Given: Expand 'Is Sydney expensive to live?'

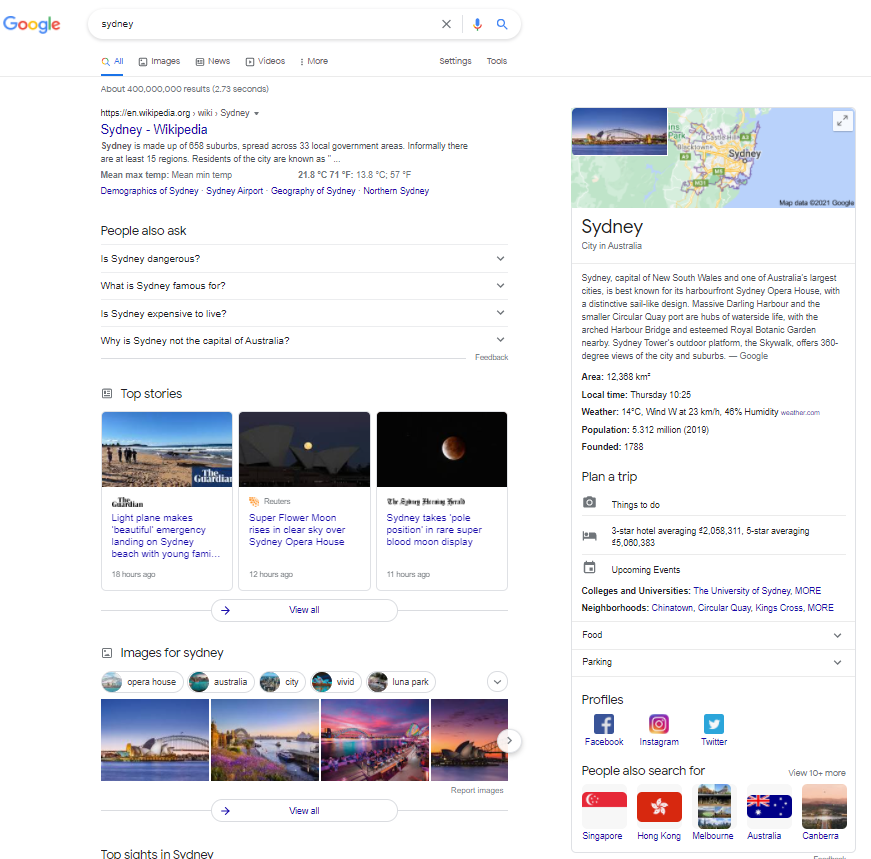Looking at the screenshot, I should click(x=304, y=313).
